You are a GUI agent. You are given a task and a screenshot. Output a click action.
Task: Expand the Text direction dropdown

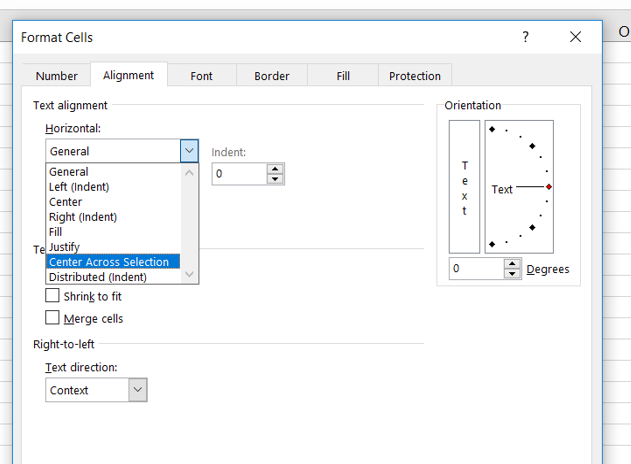click(137, 390)
